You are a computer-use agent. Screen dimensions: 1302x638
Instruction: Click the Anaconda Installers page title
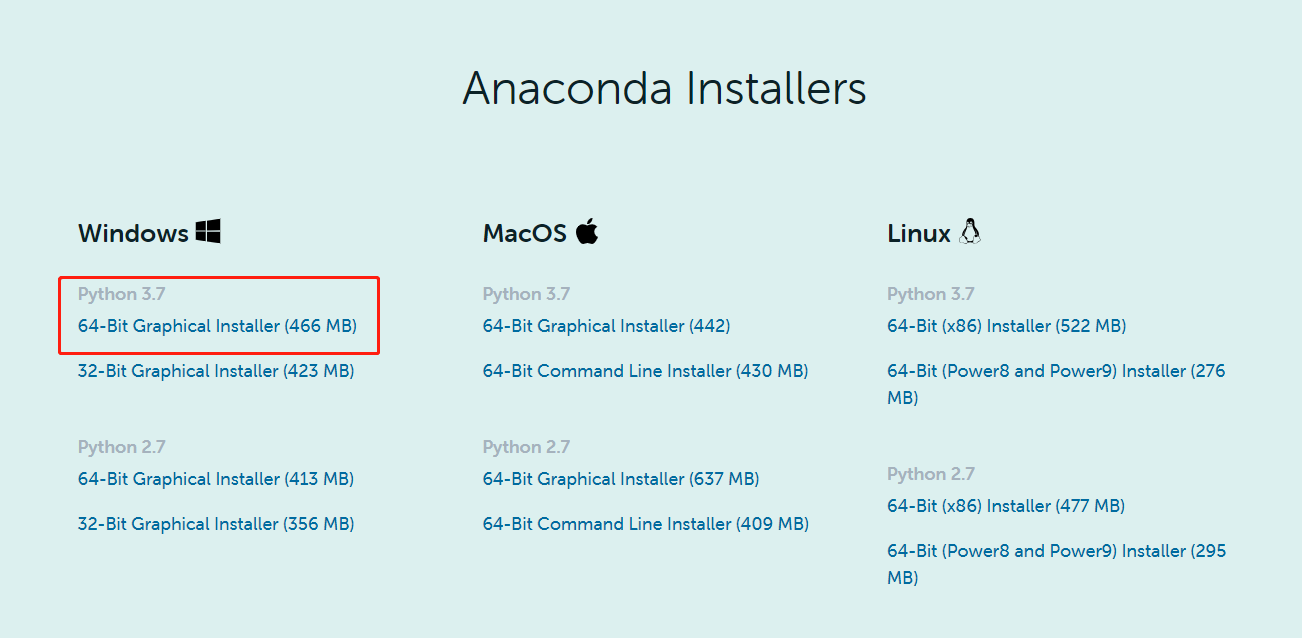664,89
